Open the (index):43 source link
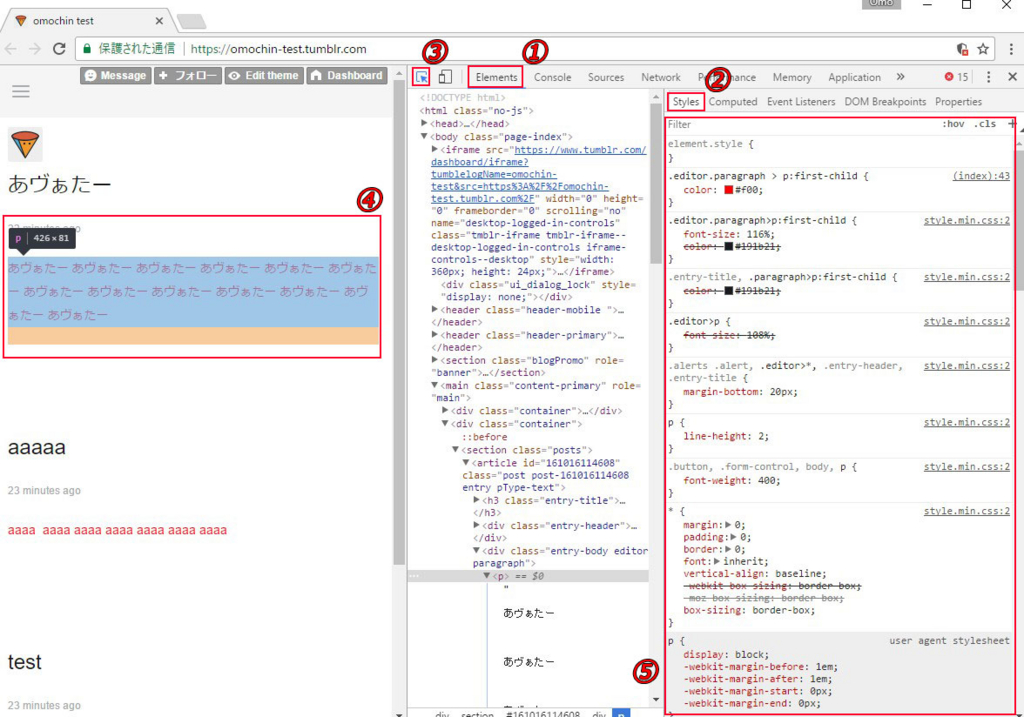The height and width of the screenshot is (717, 1024). 981,176
